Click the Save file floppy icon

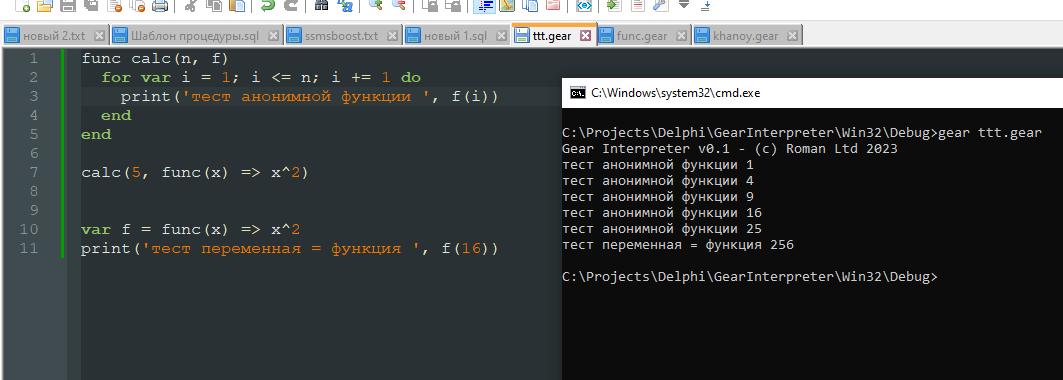pos(68,6)
